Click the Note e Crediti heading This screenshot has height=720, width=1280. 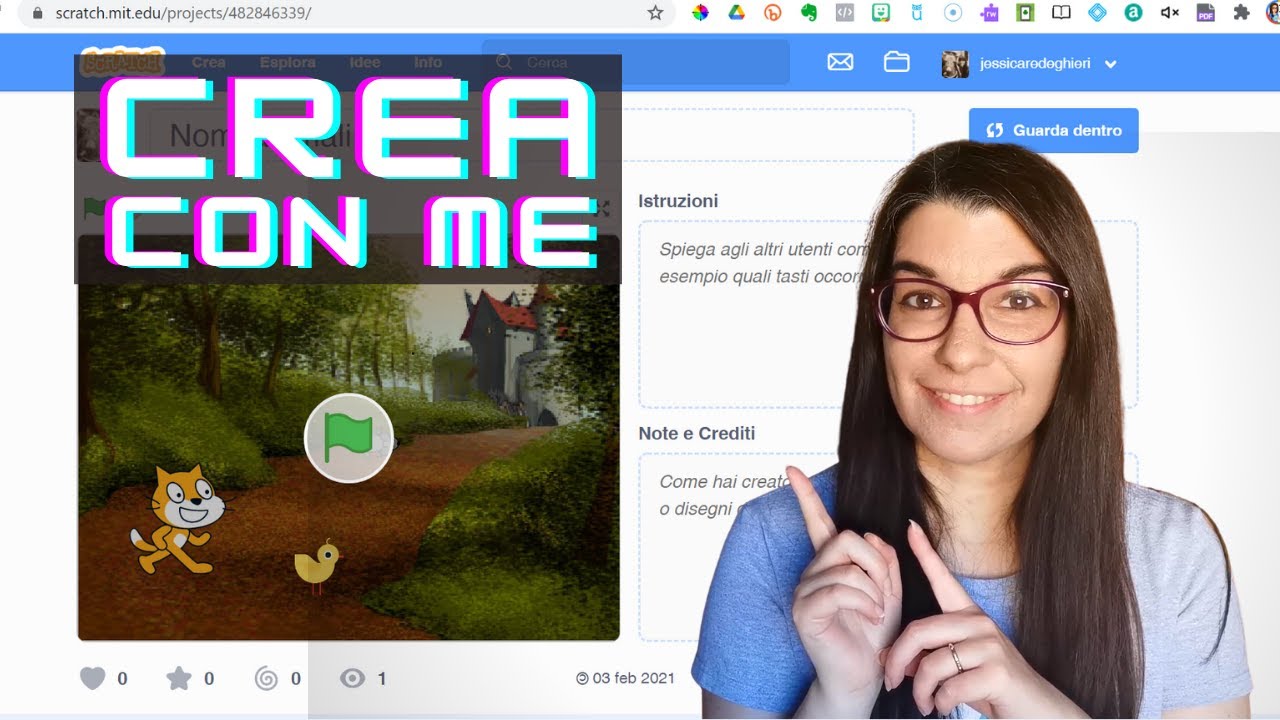click(x=697, y=433)
